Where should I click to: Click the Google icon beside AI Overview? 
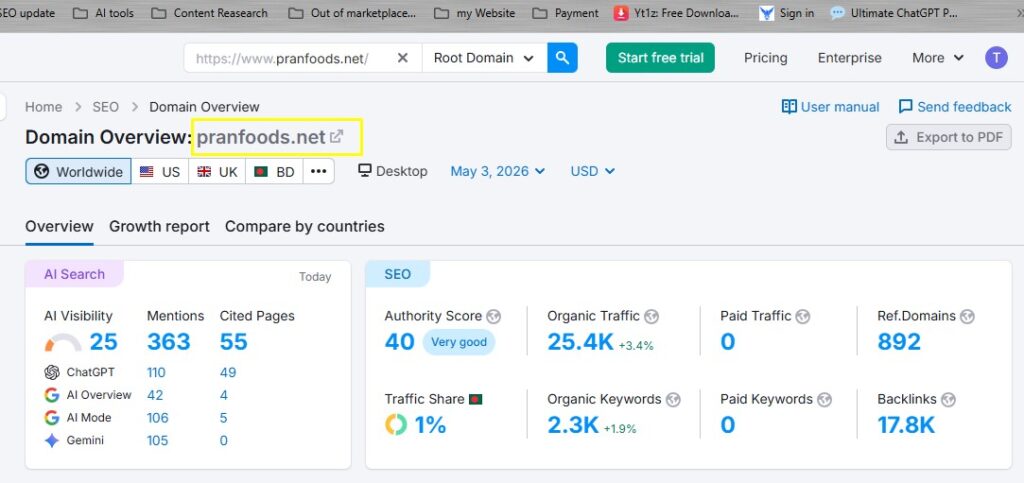click(x=52, y=395)
